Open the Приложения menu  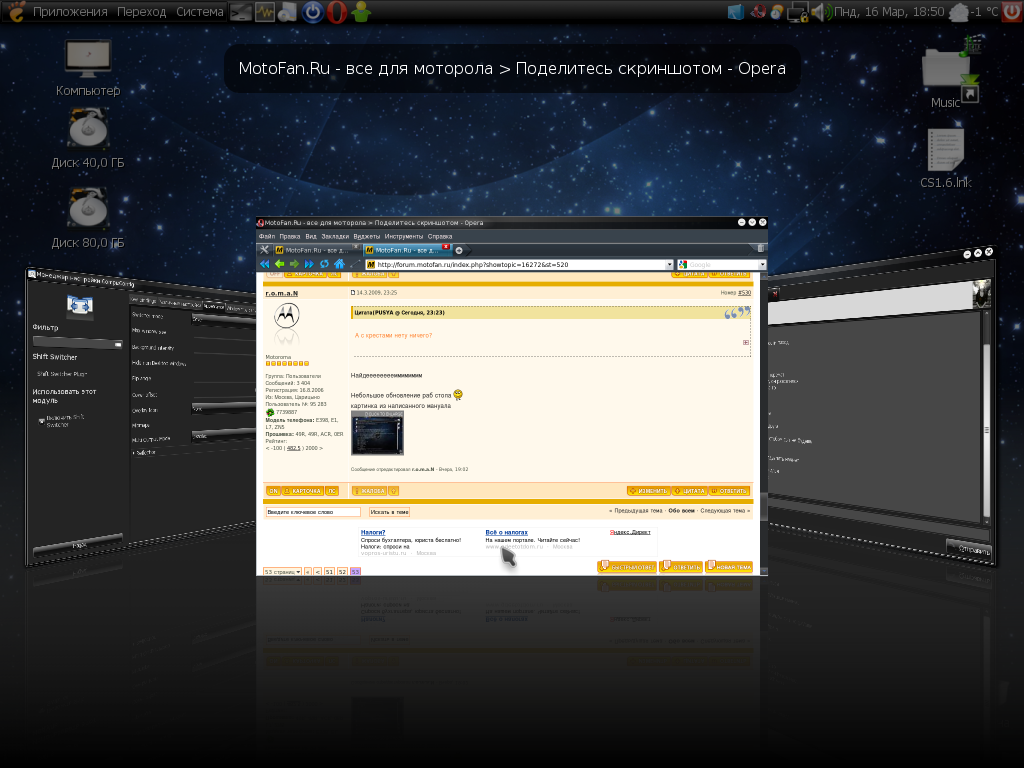tap(70, 12)
